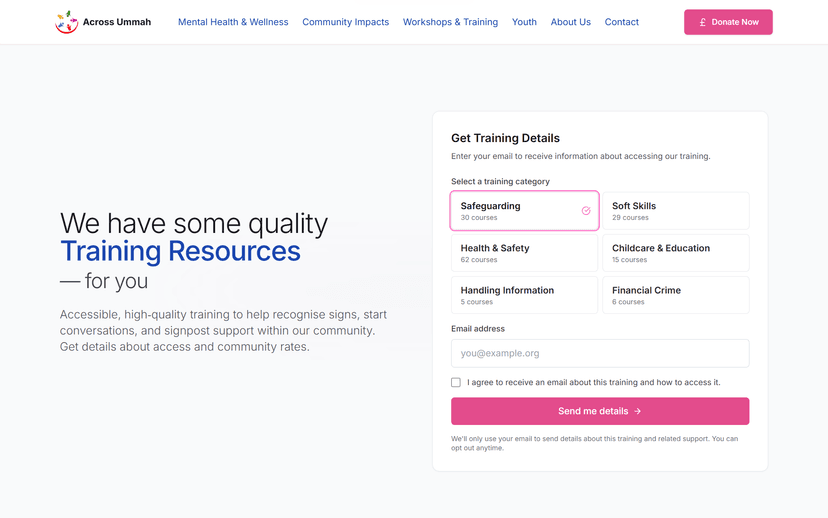Select the Soft Skills category card
The image size is (828, 518).
point(675,211)
